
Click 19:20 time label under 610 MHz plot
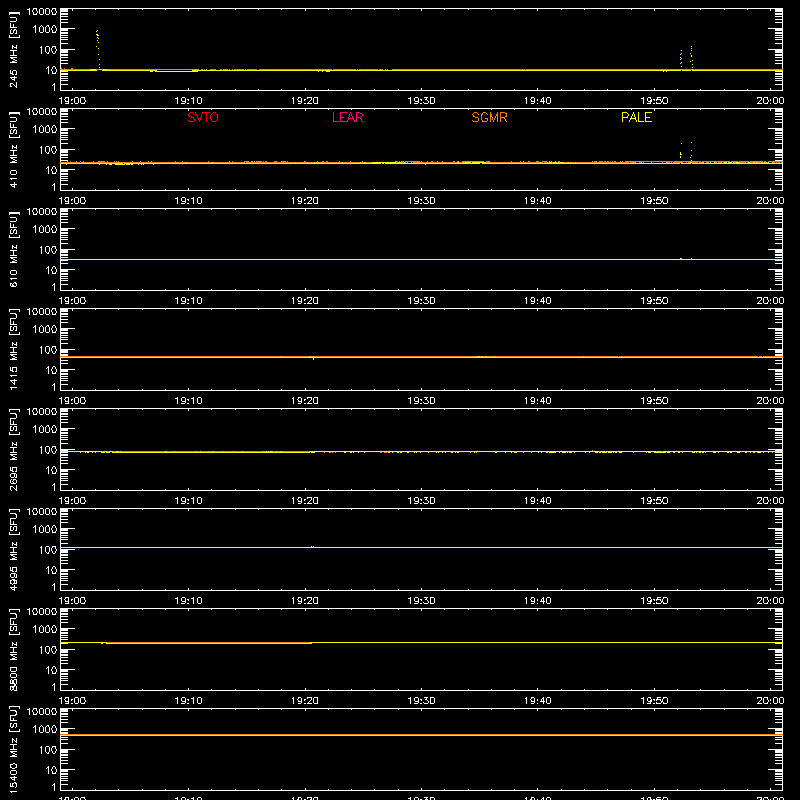[x=305, y=301]
